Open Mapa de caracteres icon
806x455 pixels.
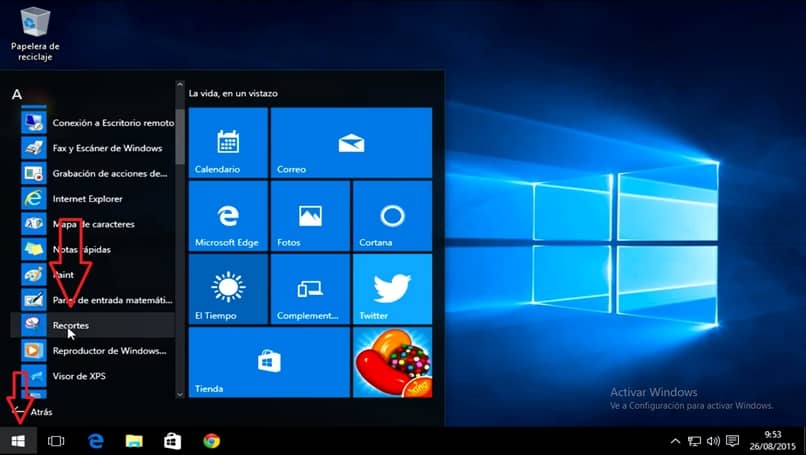[x=34, y=224]
